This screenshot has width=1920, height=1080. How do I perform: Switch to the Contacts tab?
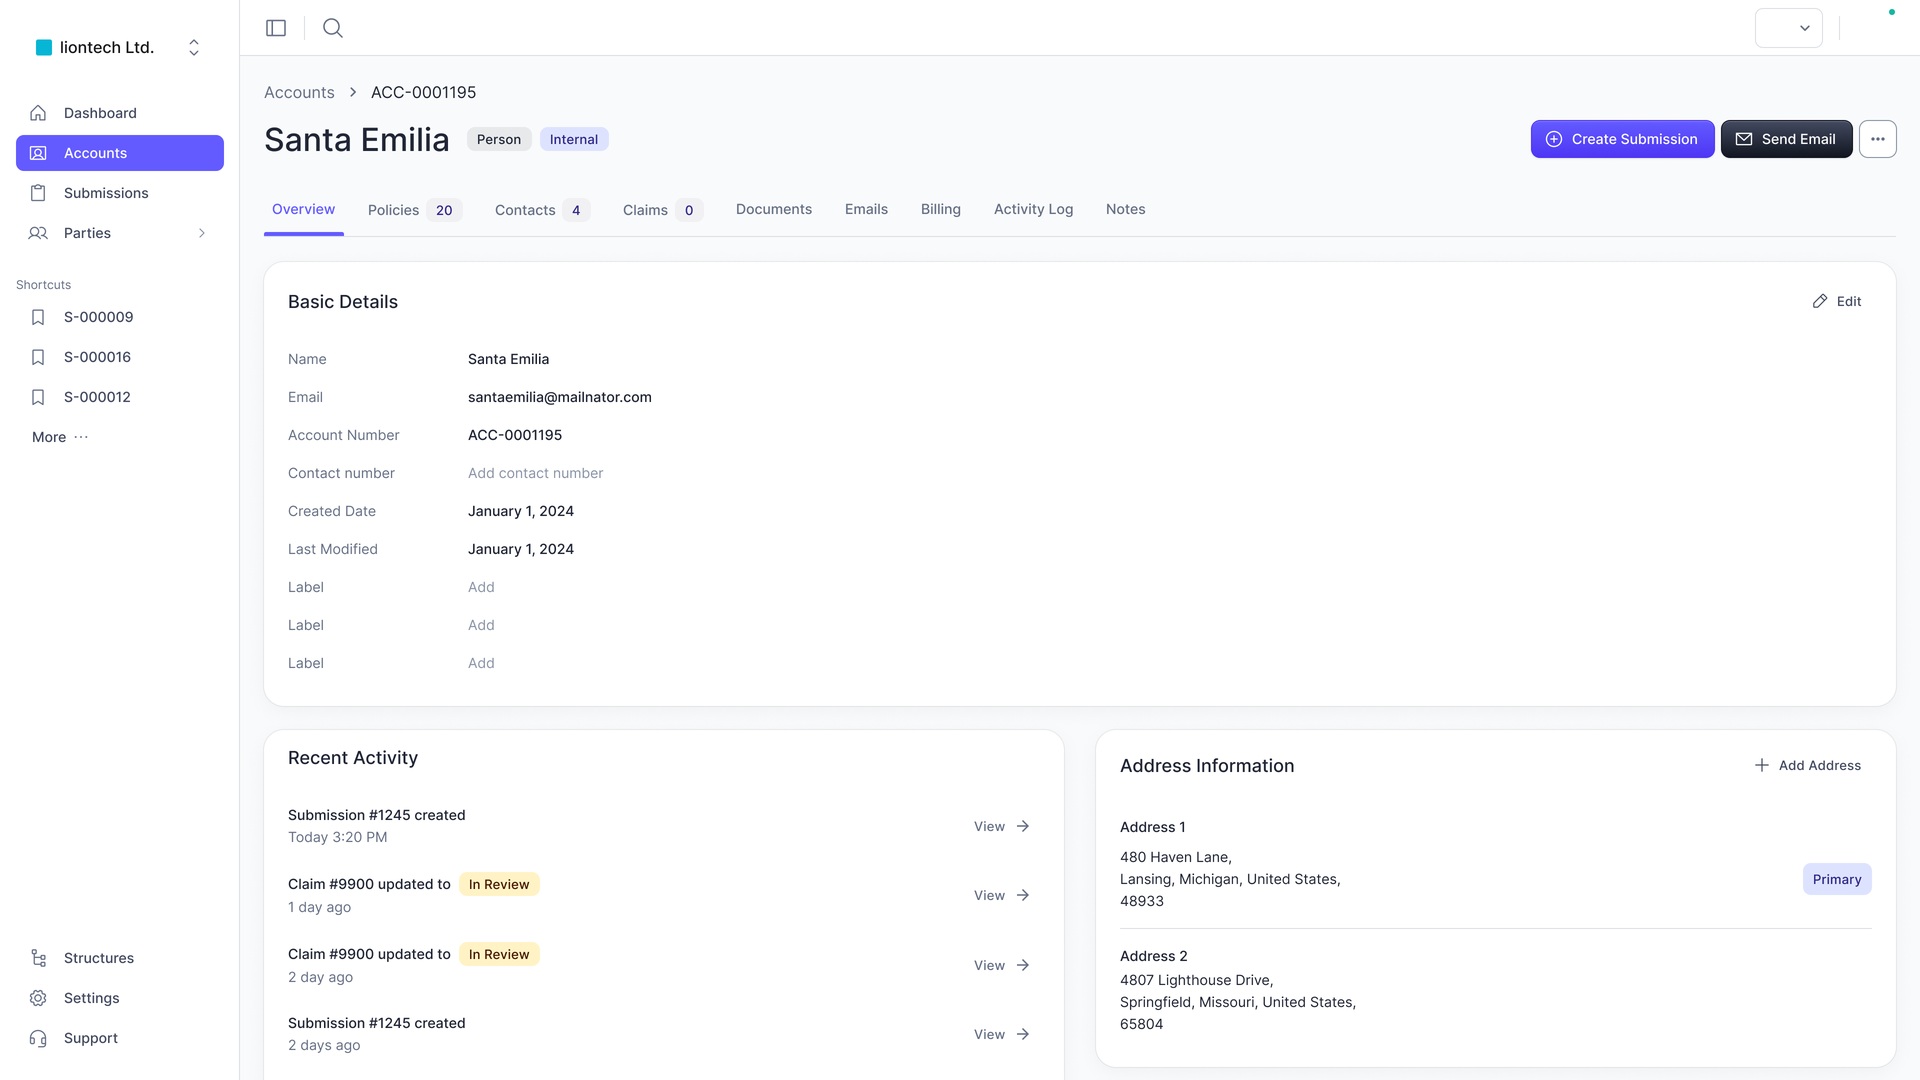(x=542, y=210)
